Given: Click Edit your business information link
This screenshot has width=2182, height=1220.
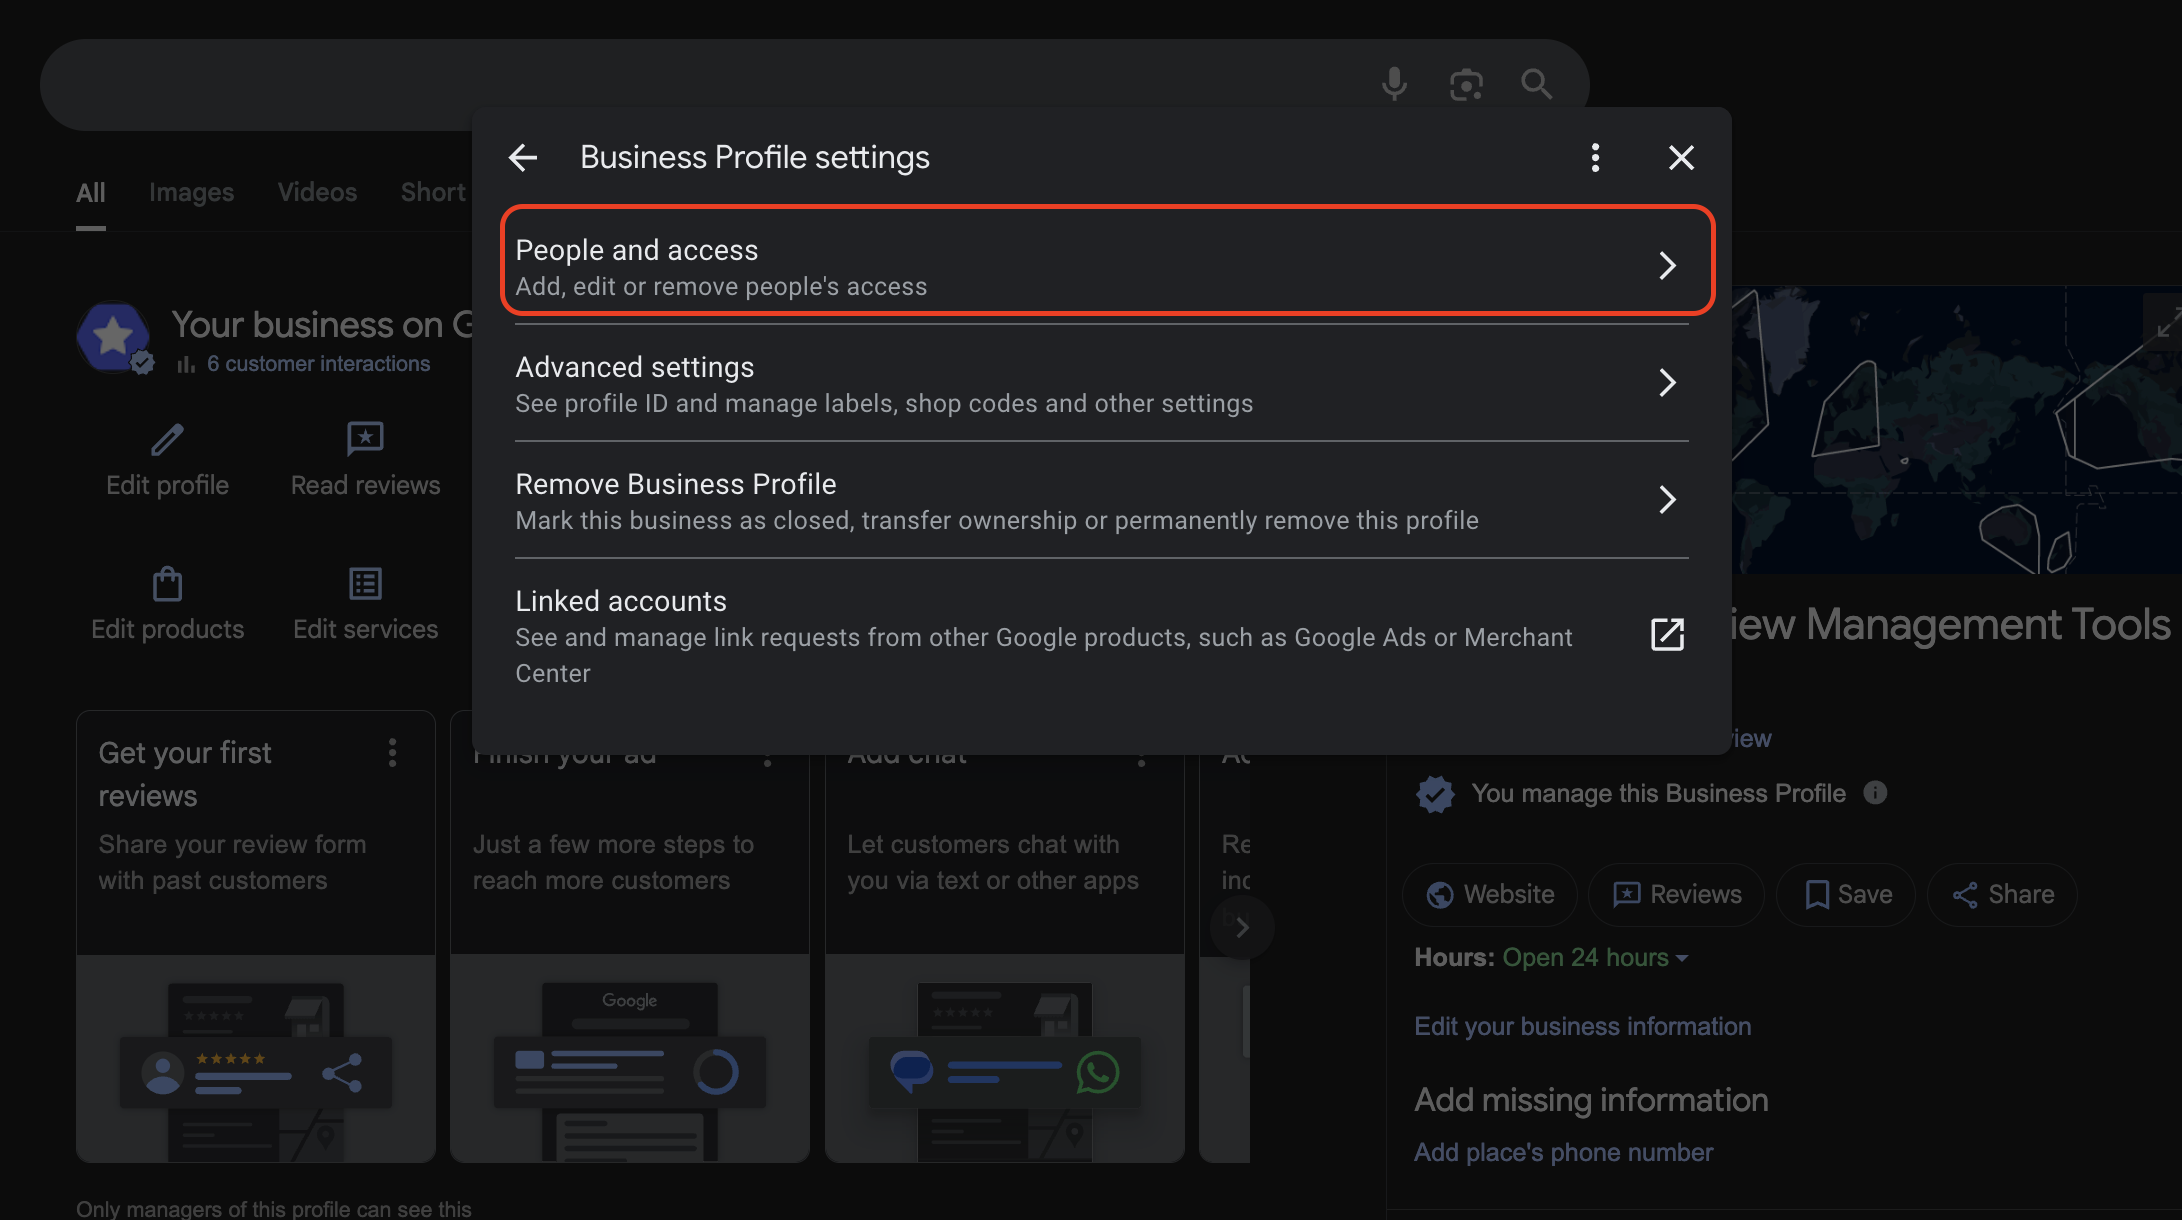Looking at the screenshot, I should (x=1582, y=1027).
